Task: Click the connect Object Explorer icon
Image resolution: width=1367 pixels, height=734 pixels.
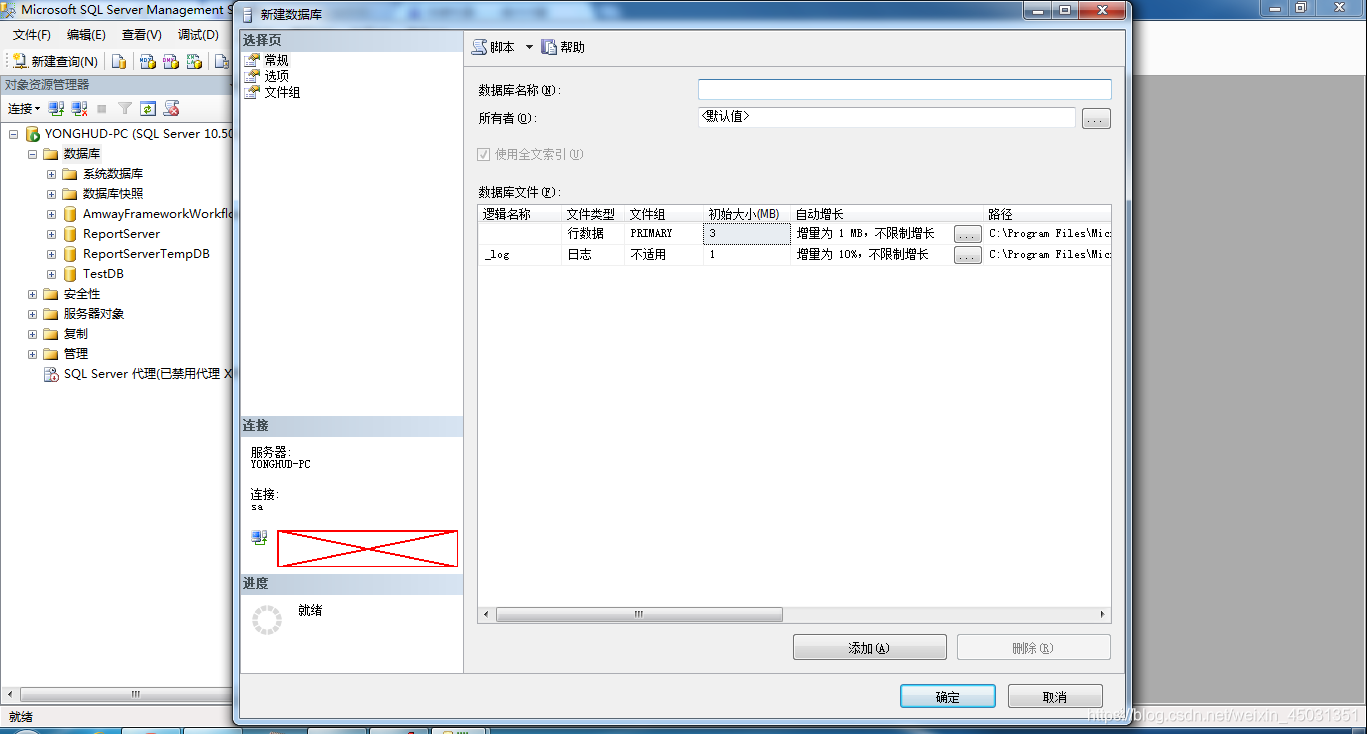Action: [57, 108]
